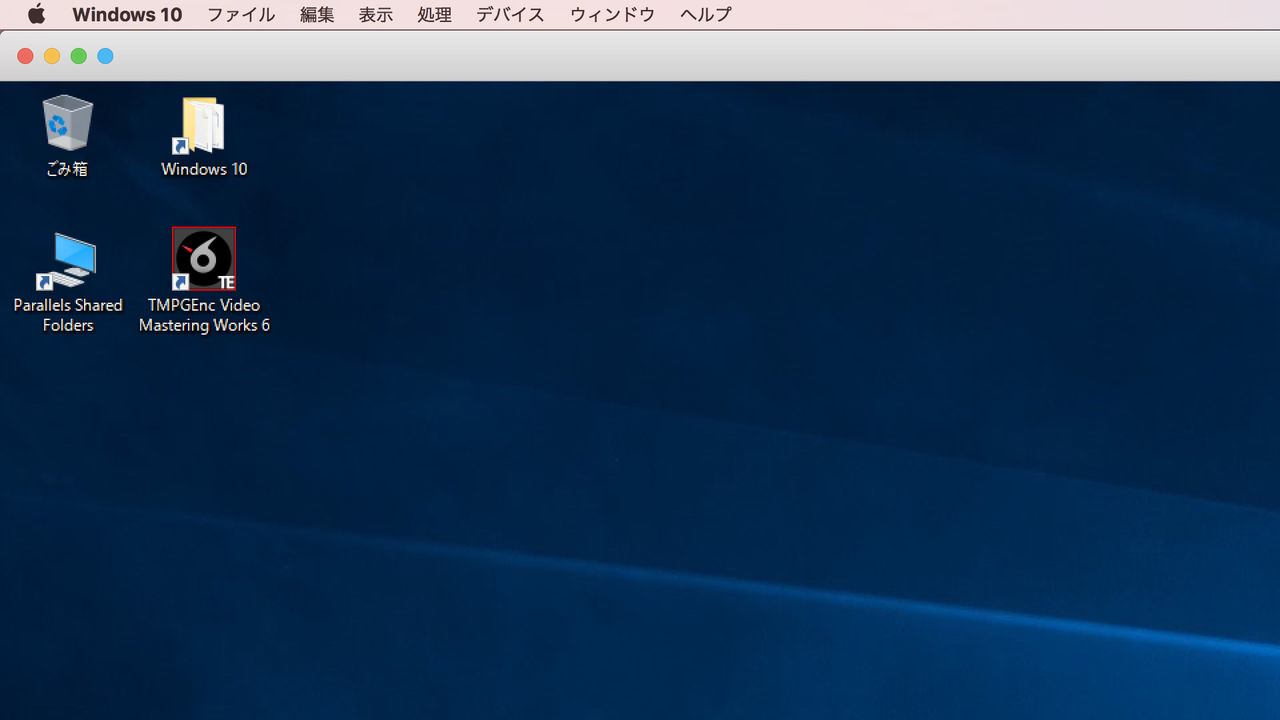Click the green fullscreen window button
Image resolution: width=1280 pixels, height=720 pixels.
pyautogui.click(x=79, y=56)
